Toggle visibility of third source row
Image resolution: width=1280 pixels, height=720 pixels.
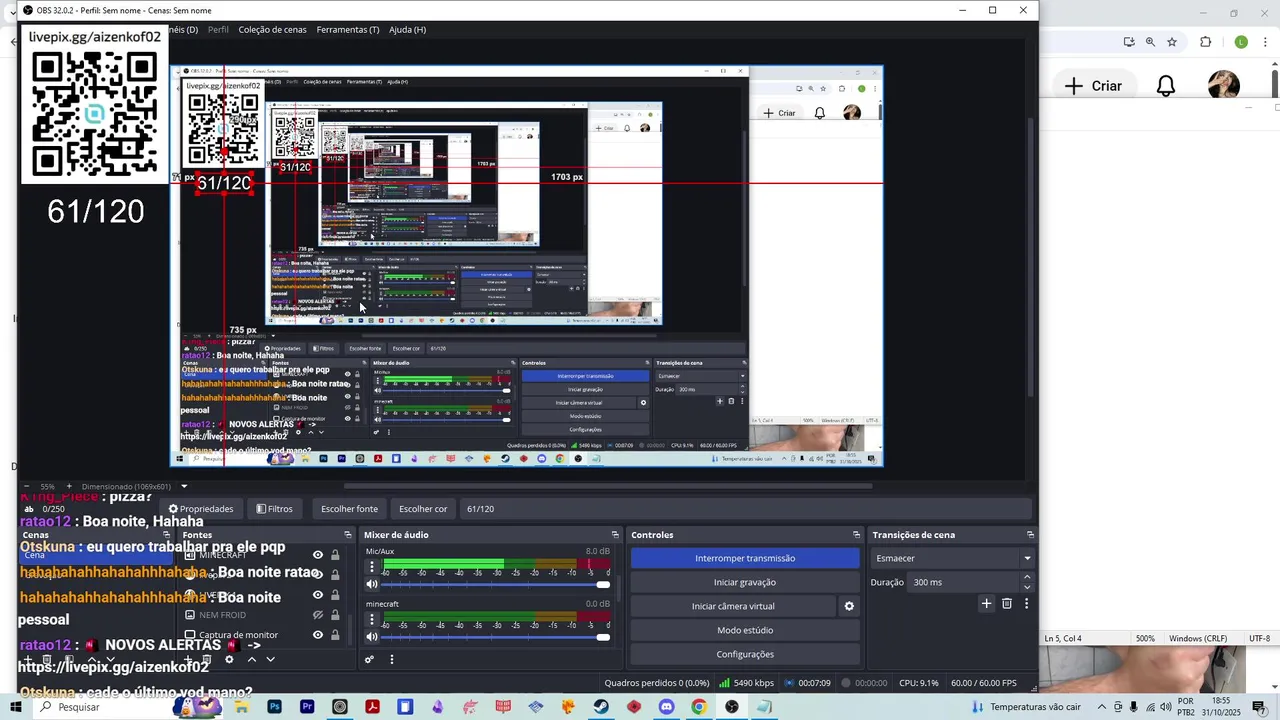click(x=318, y=595)
